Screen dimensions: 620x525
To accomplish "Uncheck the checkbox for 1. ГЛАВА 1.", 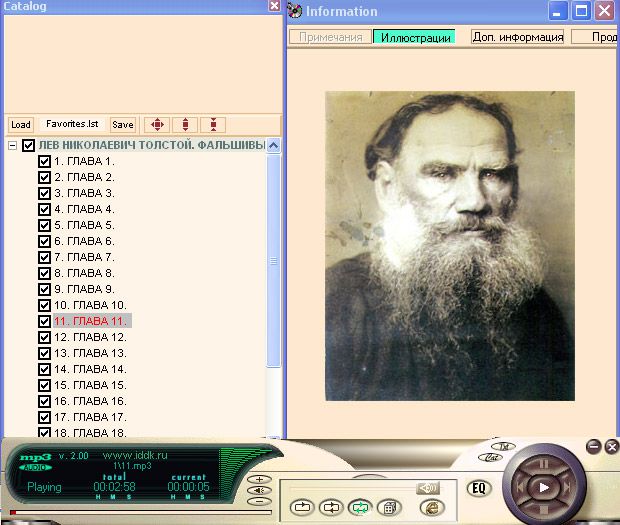I will [44, 161].
